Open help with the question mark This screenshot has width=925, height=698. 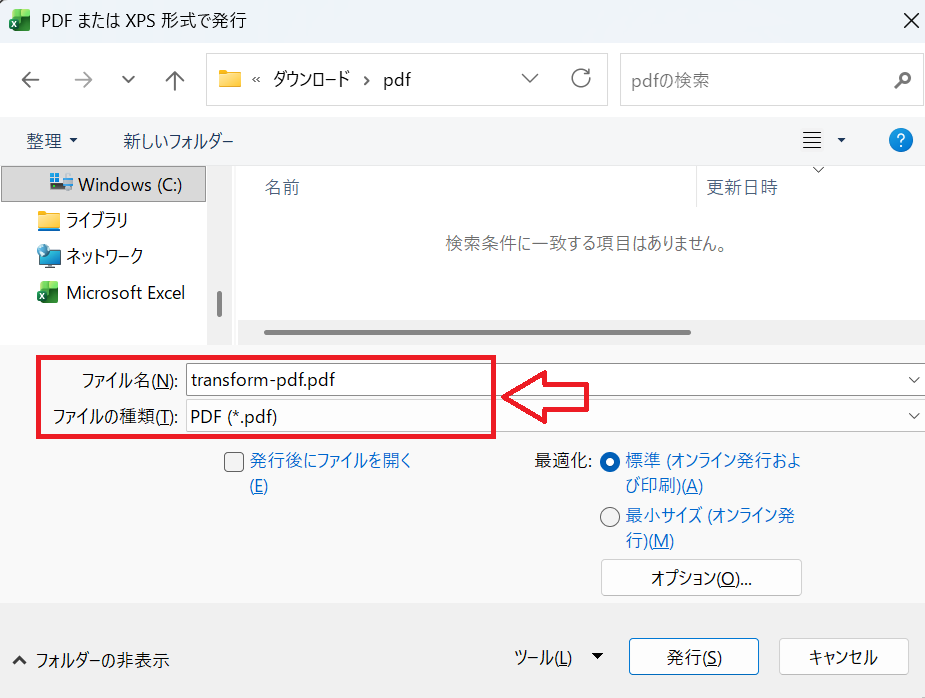click(x=900, y=140)
